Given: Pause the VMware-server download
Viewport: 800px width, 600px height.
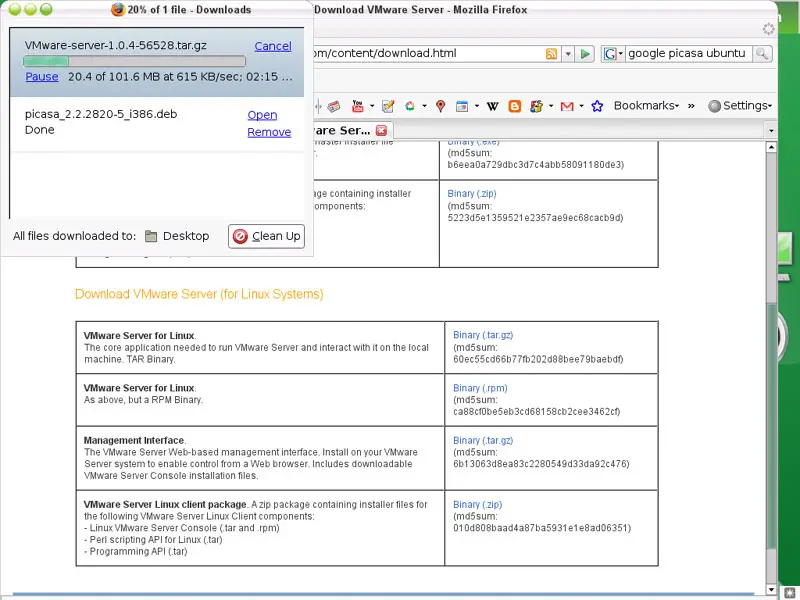Looking at the screenshot, I should [42, 77].
